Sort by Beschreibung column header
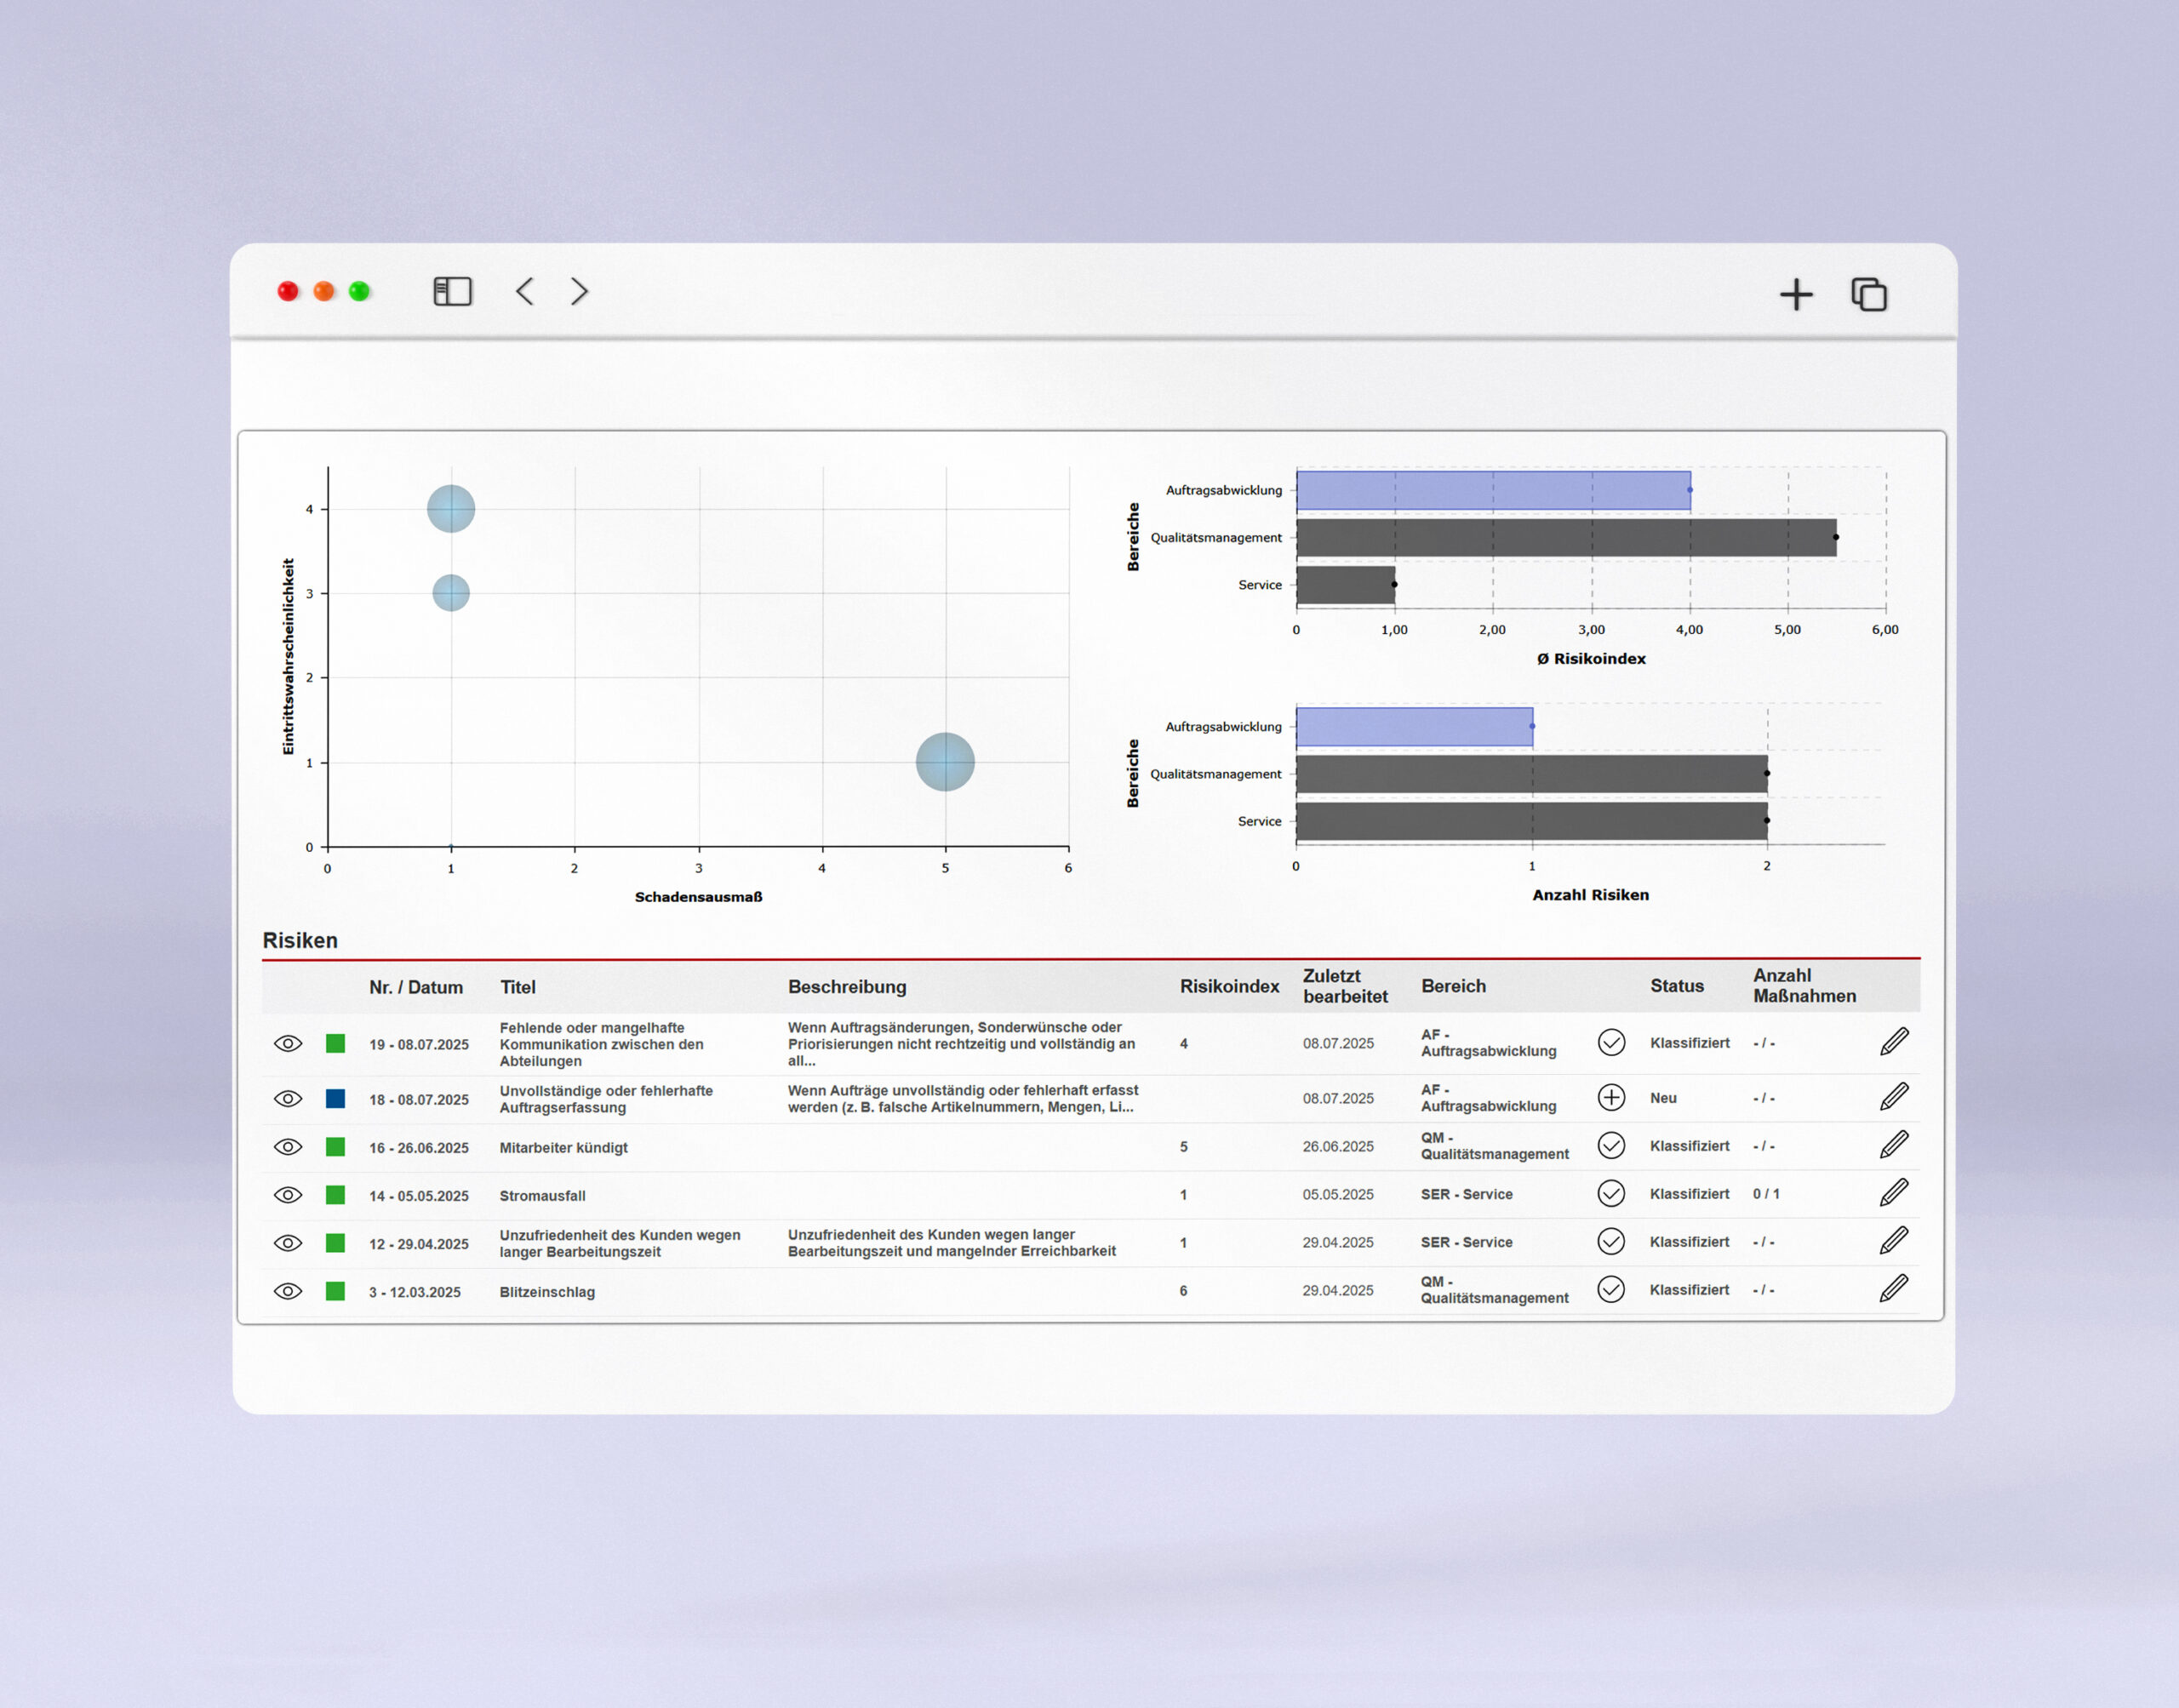This screenshot has width=2179, height=1708. click(x=847, y=986)
